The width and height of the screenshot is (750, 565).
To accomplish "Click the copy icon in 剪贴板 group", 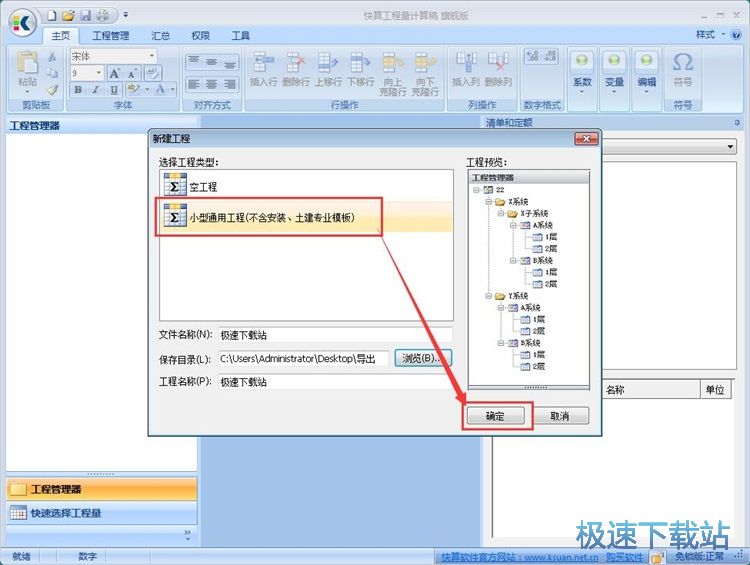I will (x=52, y=73).
